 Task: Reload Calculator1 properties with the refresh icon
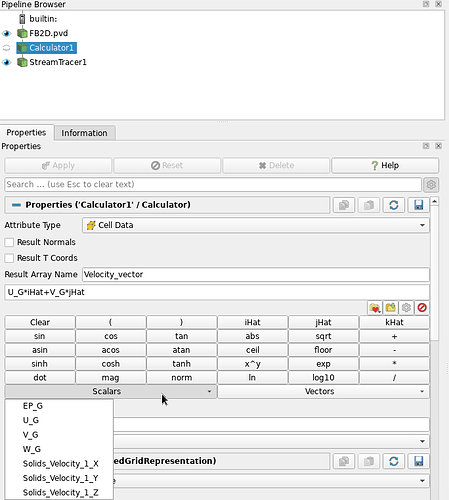coord(394,205)
